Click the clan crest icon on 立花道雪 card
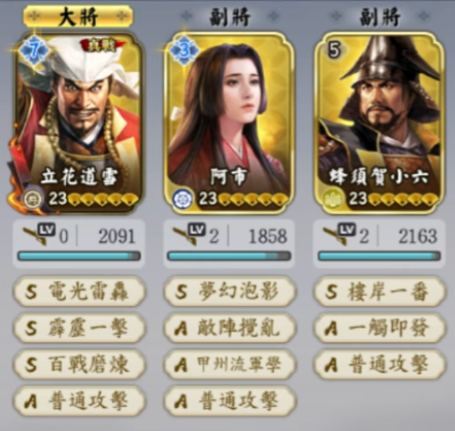Viewport: 455px width, 431px height. [33, 199]
